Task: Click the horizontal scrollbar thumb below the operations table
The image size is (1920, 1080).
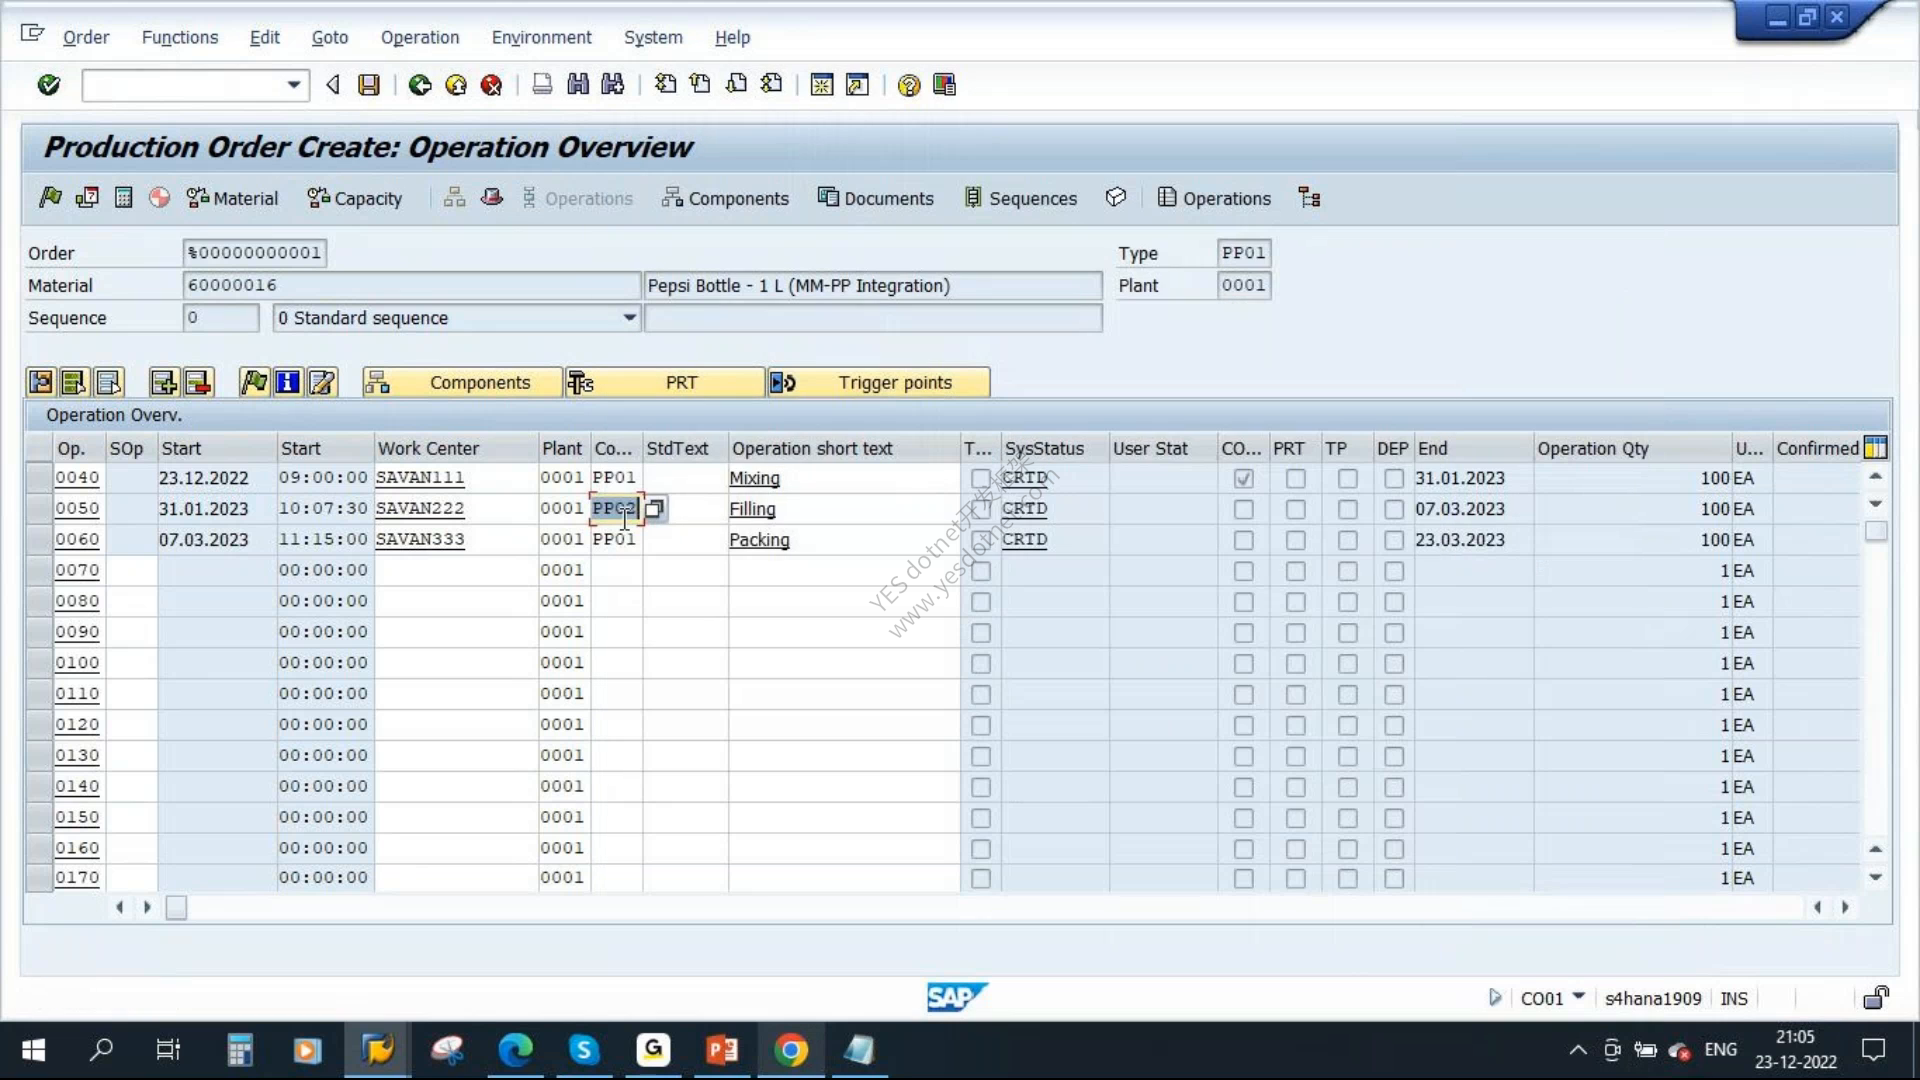Action: click(x=176, y=908)
